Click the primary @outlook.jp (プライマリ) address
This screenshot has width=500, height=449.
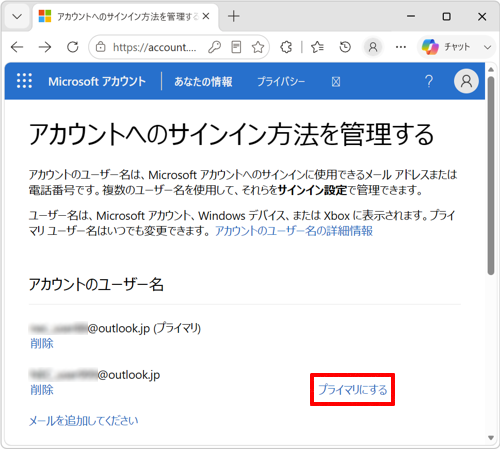(115, 328)
